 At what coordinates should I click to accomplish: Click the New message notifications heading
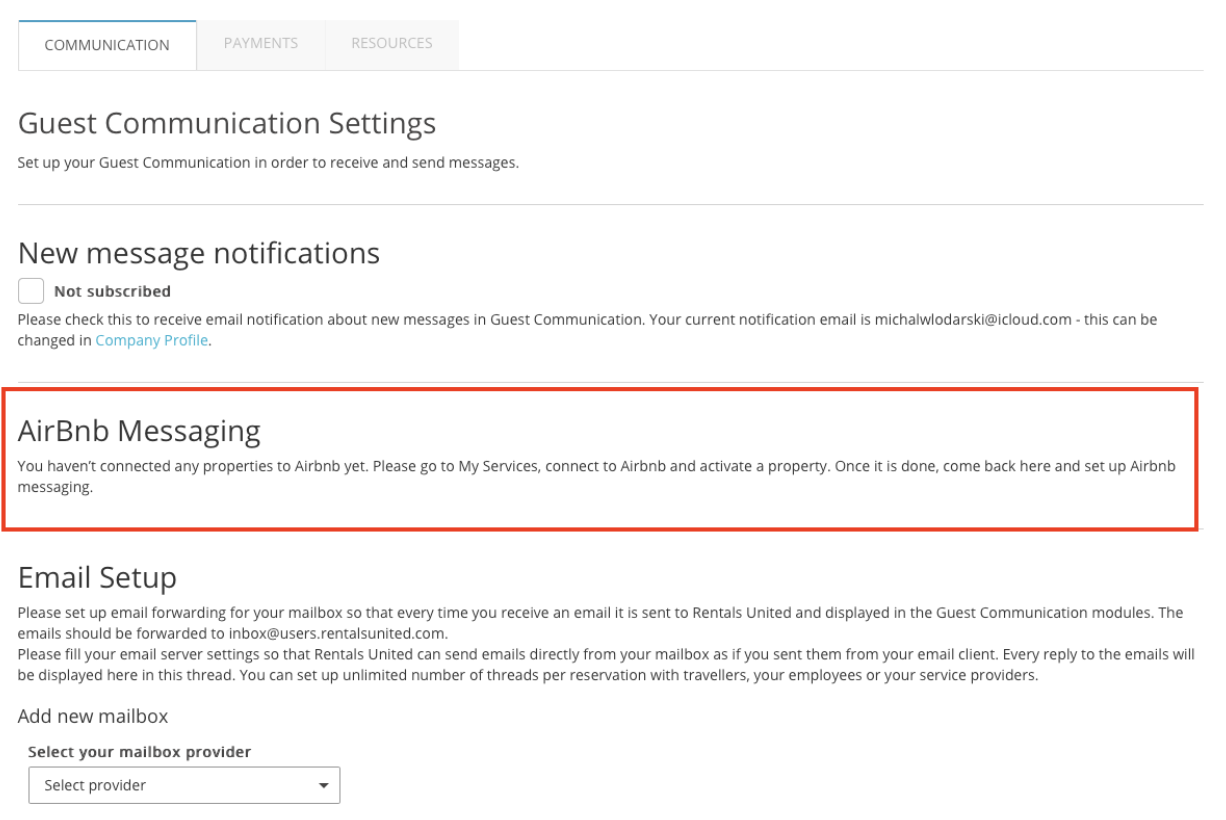tap(199, 253)
